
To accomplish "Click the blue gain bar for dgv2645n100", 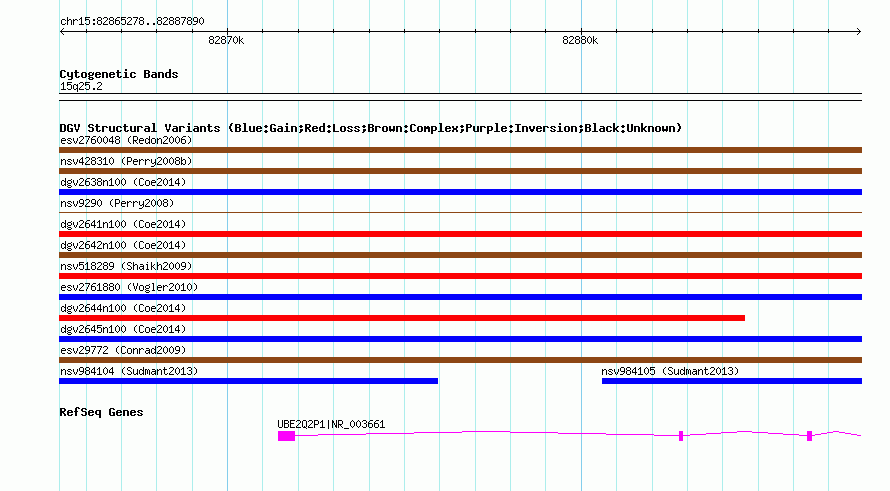I will (x=460, y=339).
